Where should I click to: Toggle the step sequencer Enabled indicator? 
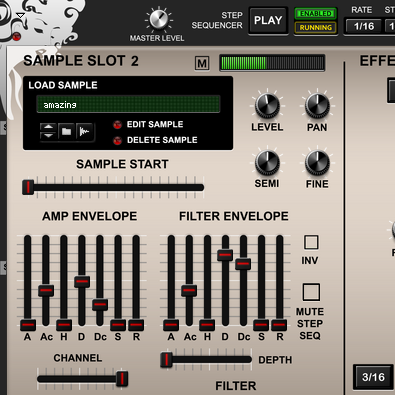coord(315,14)
